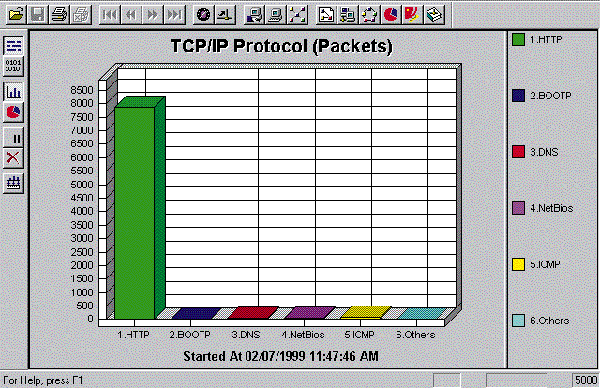This screenshot has width=600, height=388.
Task: Toggle the grid lines icon in left sidebar
Action: (x=13, y=183)
